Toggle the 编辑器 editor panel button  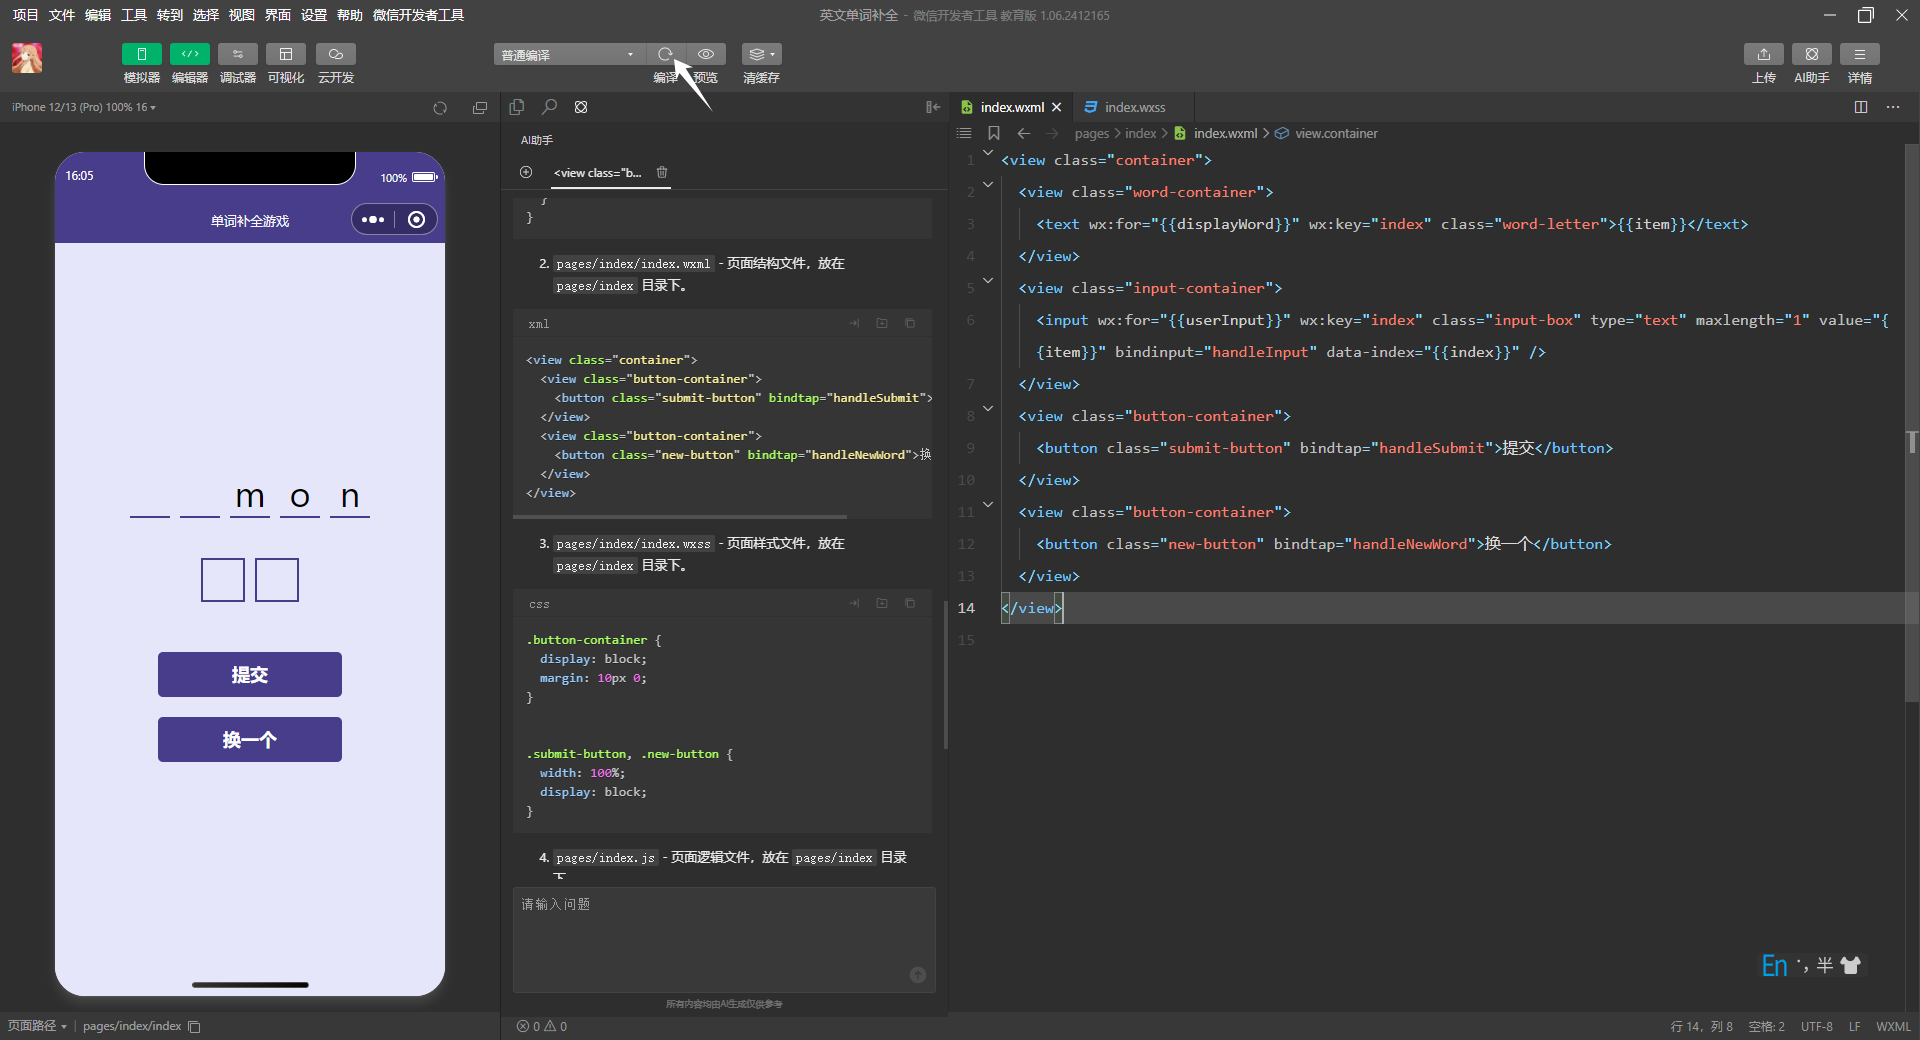(189, 54)
